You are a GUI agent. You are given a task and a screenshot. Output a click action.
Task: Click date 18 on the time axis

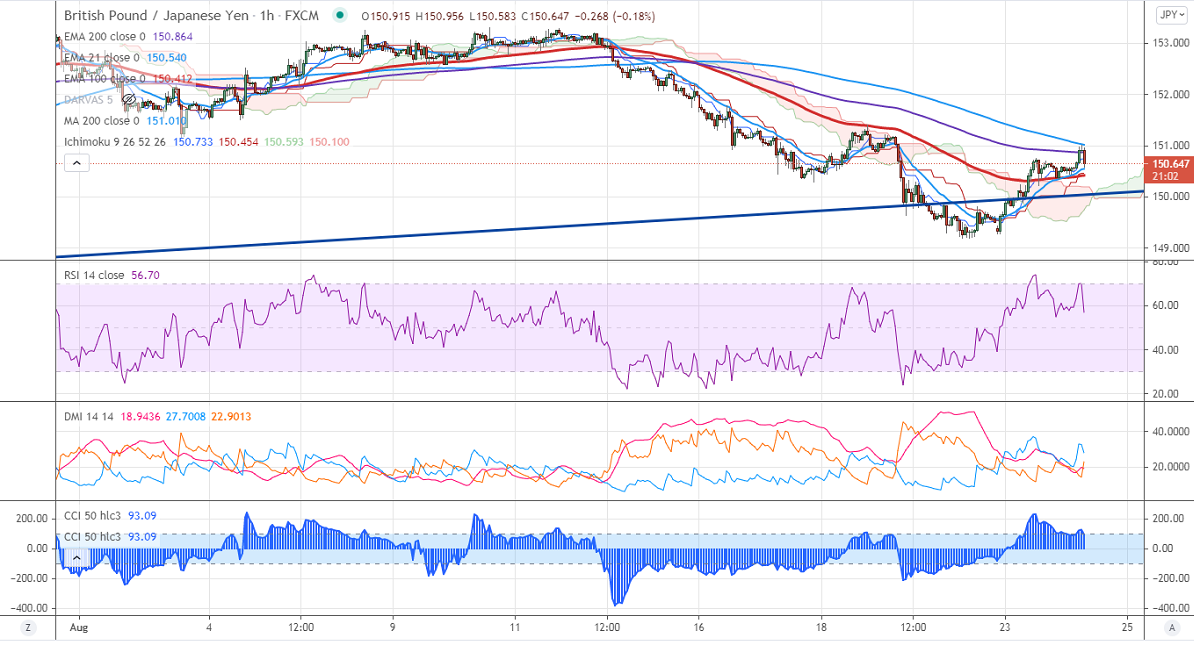821,628
